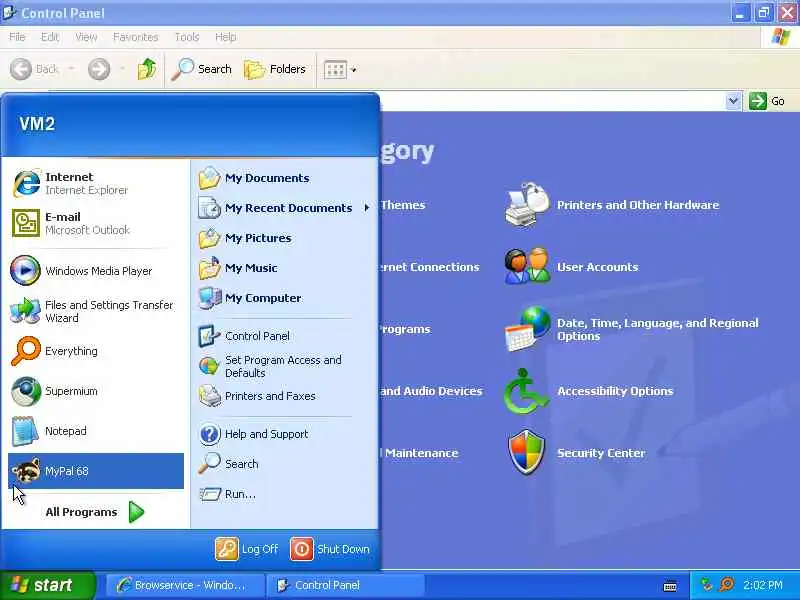Open Back button history dropdown arrow
800x600 pixels.
pyautogui.click(x=71, y=69)
